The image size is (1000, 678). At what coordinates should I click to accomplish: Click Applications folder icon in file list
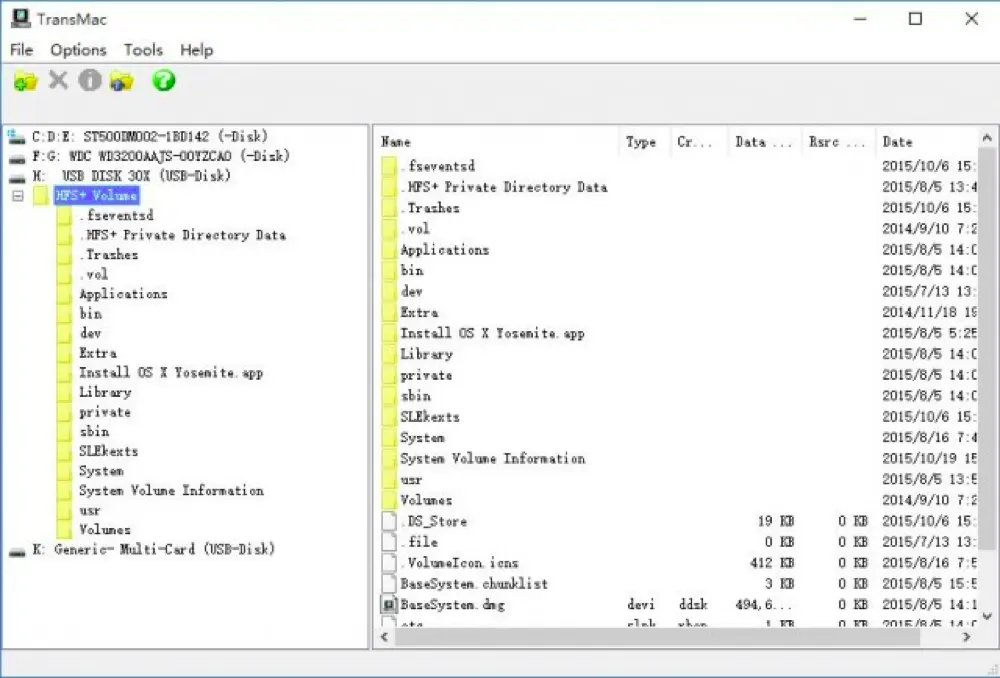pyautogui.click(x=389, y=250)
